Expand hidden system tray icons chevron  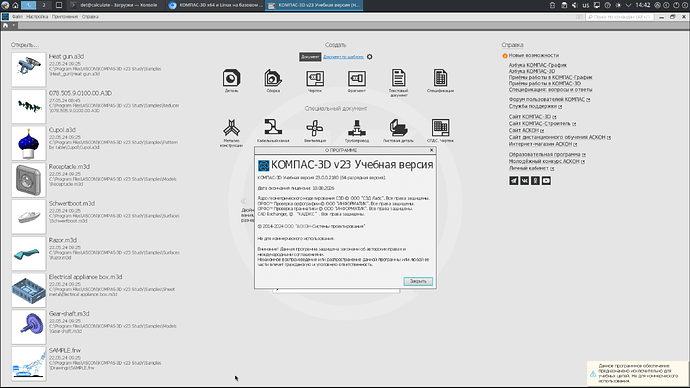pyautogui.click(x=628, y=5)
